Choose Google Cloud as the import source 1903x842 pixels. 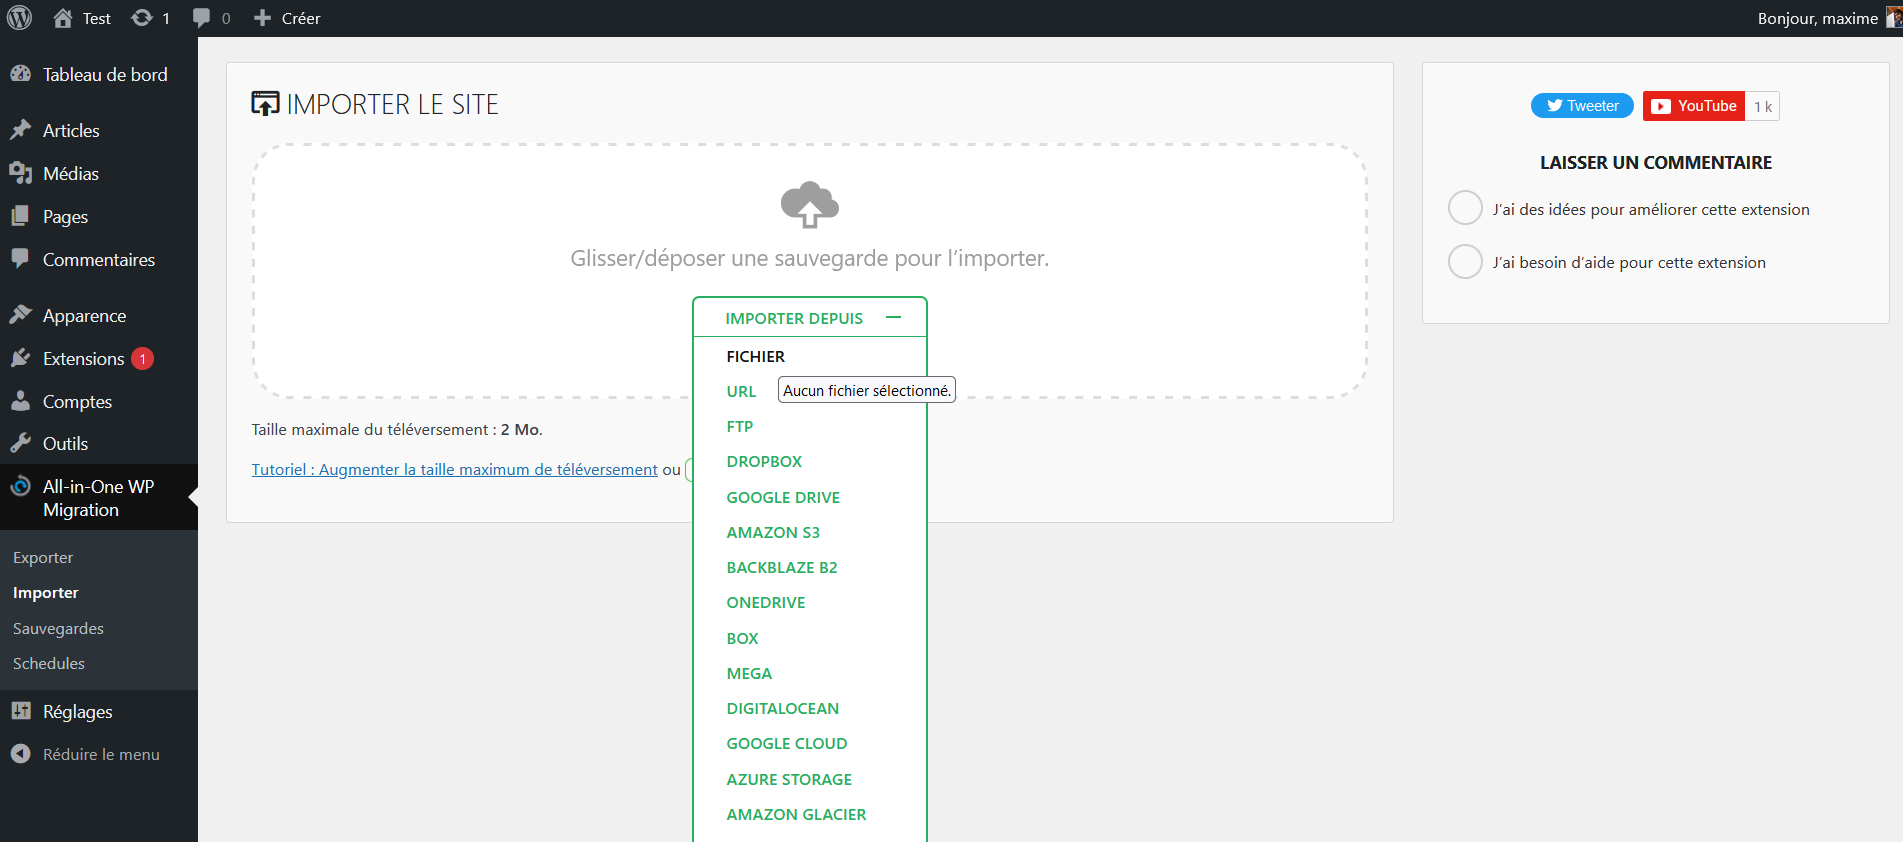[x=787, y=743]
